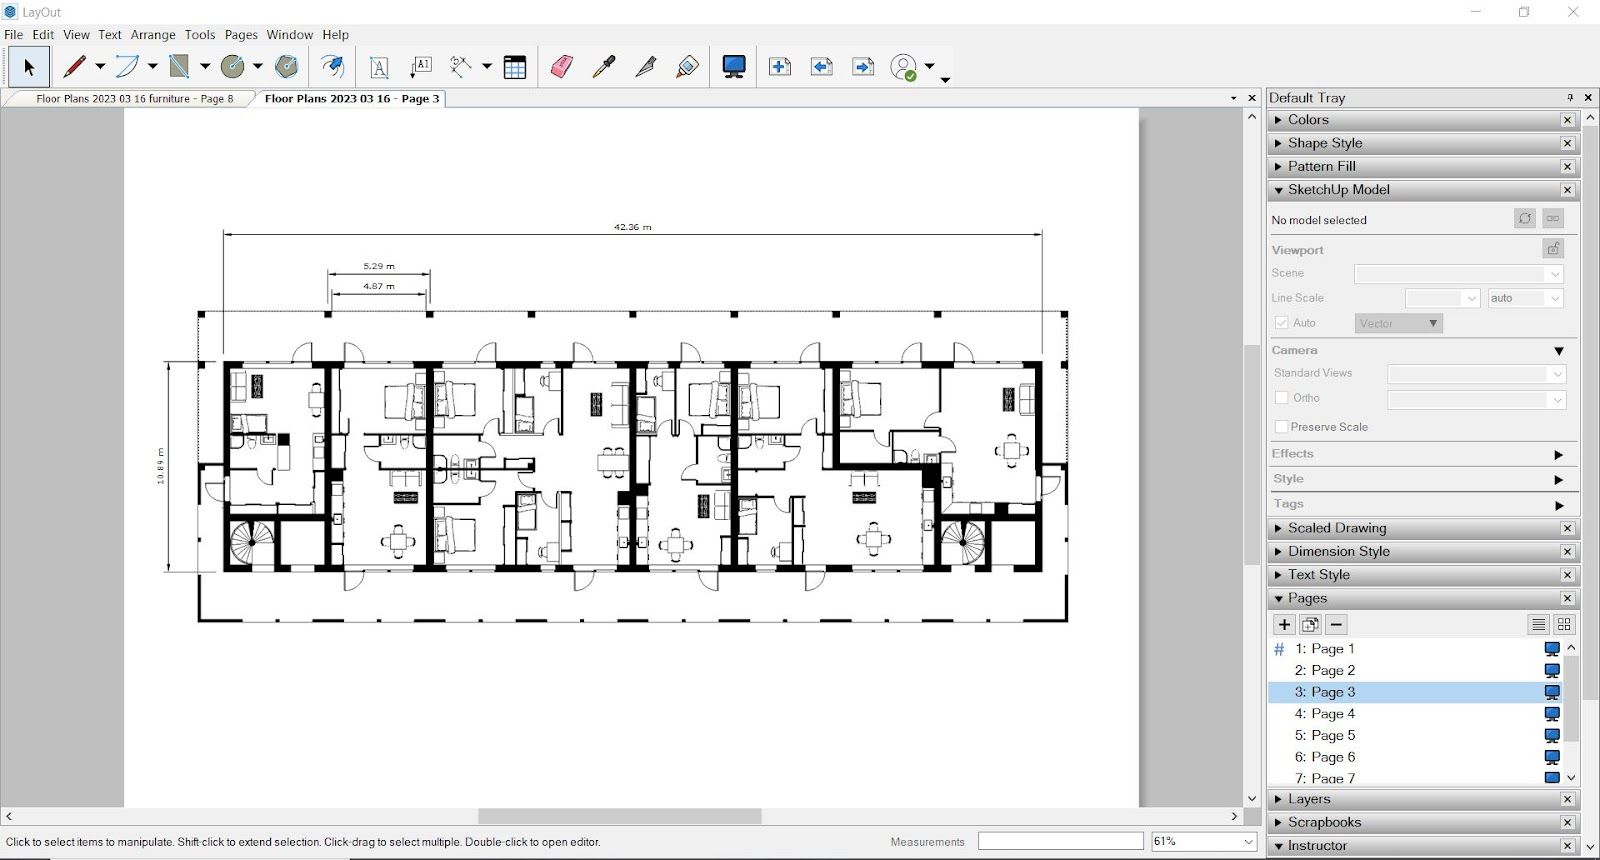Viewport: 1600px width, 860px height.
Task: Choose the Arc drawing tool
Action: click(127, 67)
